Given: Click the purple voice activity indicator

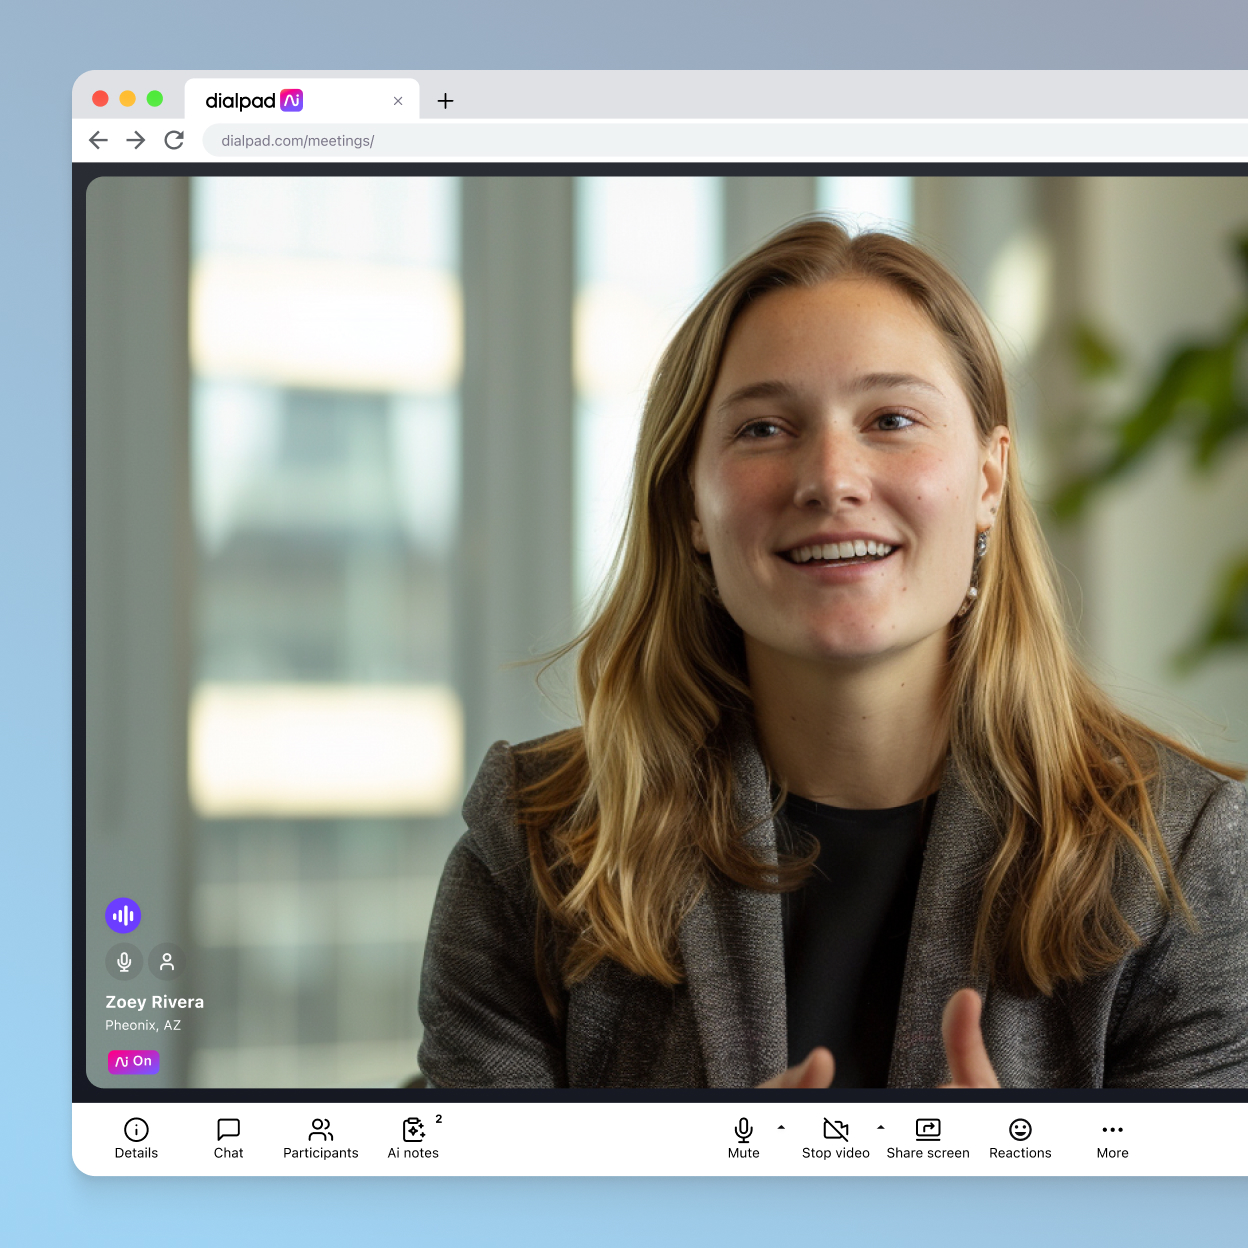Looking at the screenshot, I should 123,915.
